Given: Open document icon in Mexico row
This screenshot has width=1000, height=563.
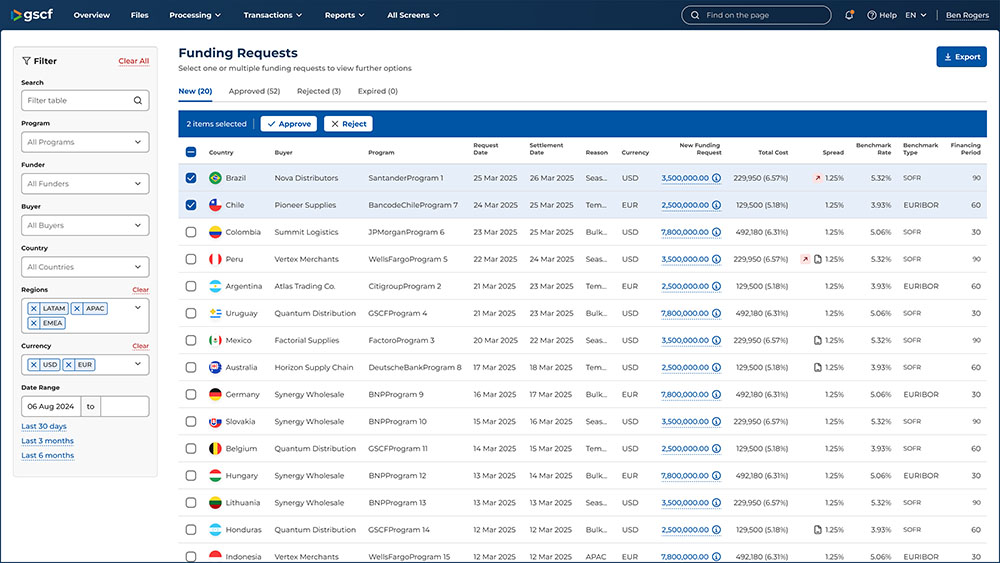Looking at the screenshot, I should click(817, 340).
